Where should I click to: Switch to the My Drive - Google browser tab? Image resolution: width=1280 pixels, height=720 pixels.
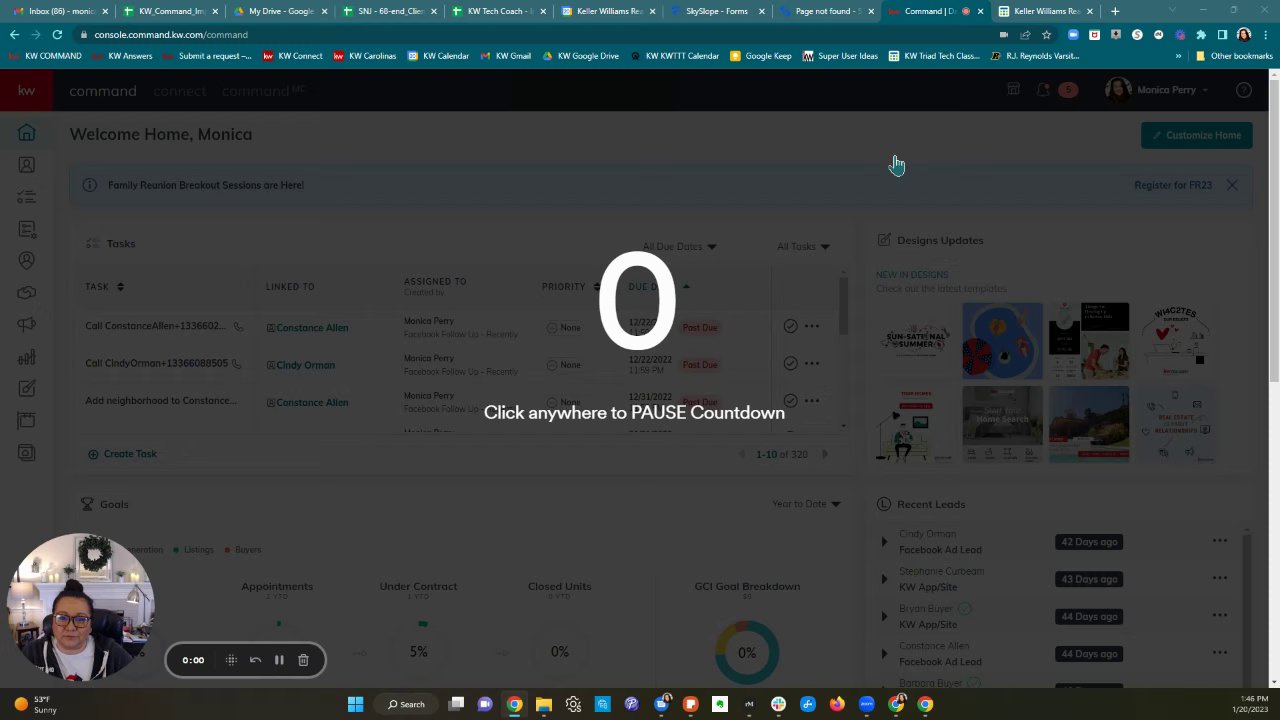(280, 11)
